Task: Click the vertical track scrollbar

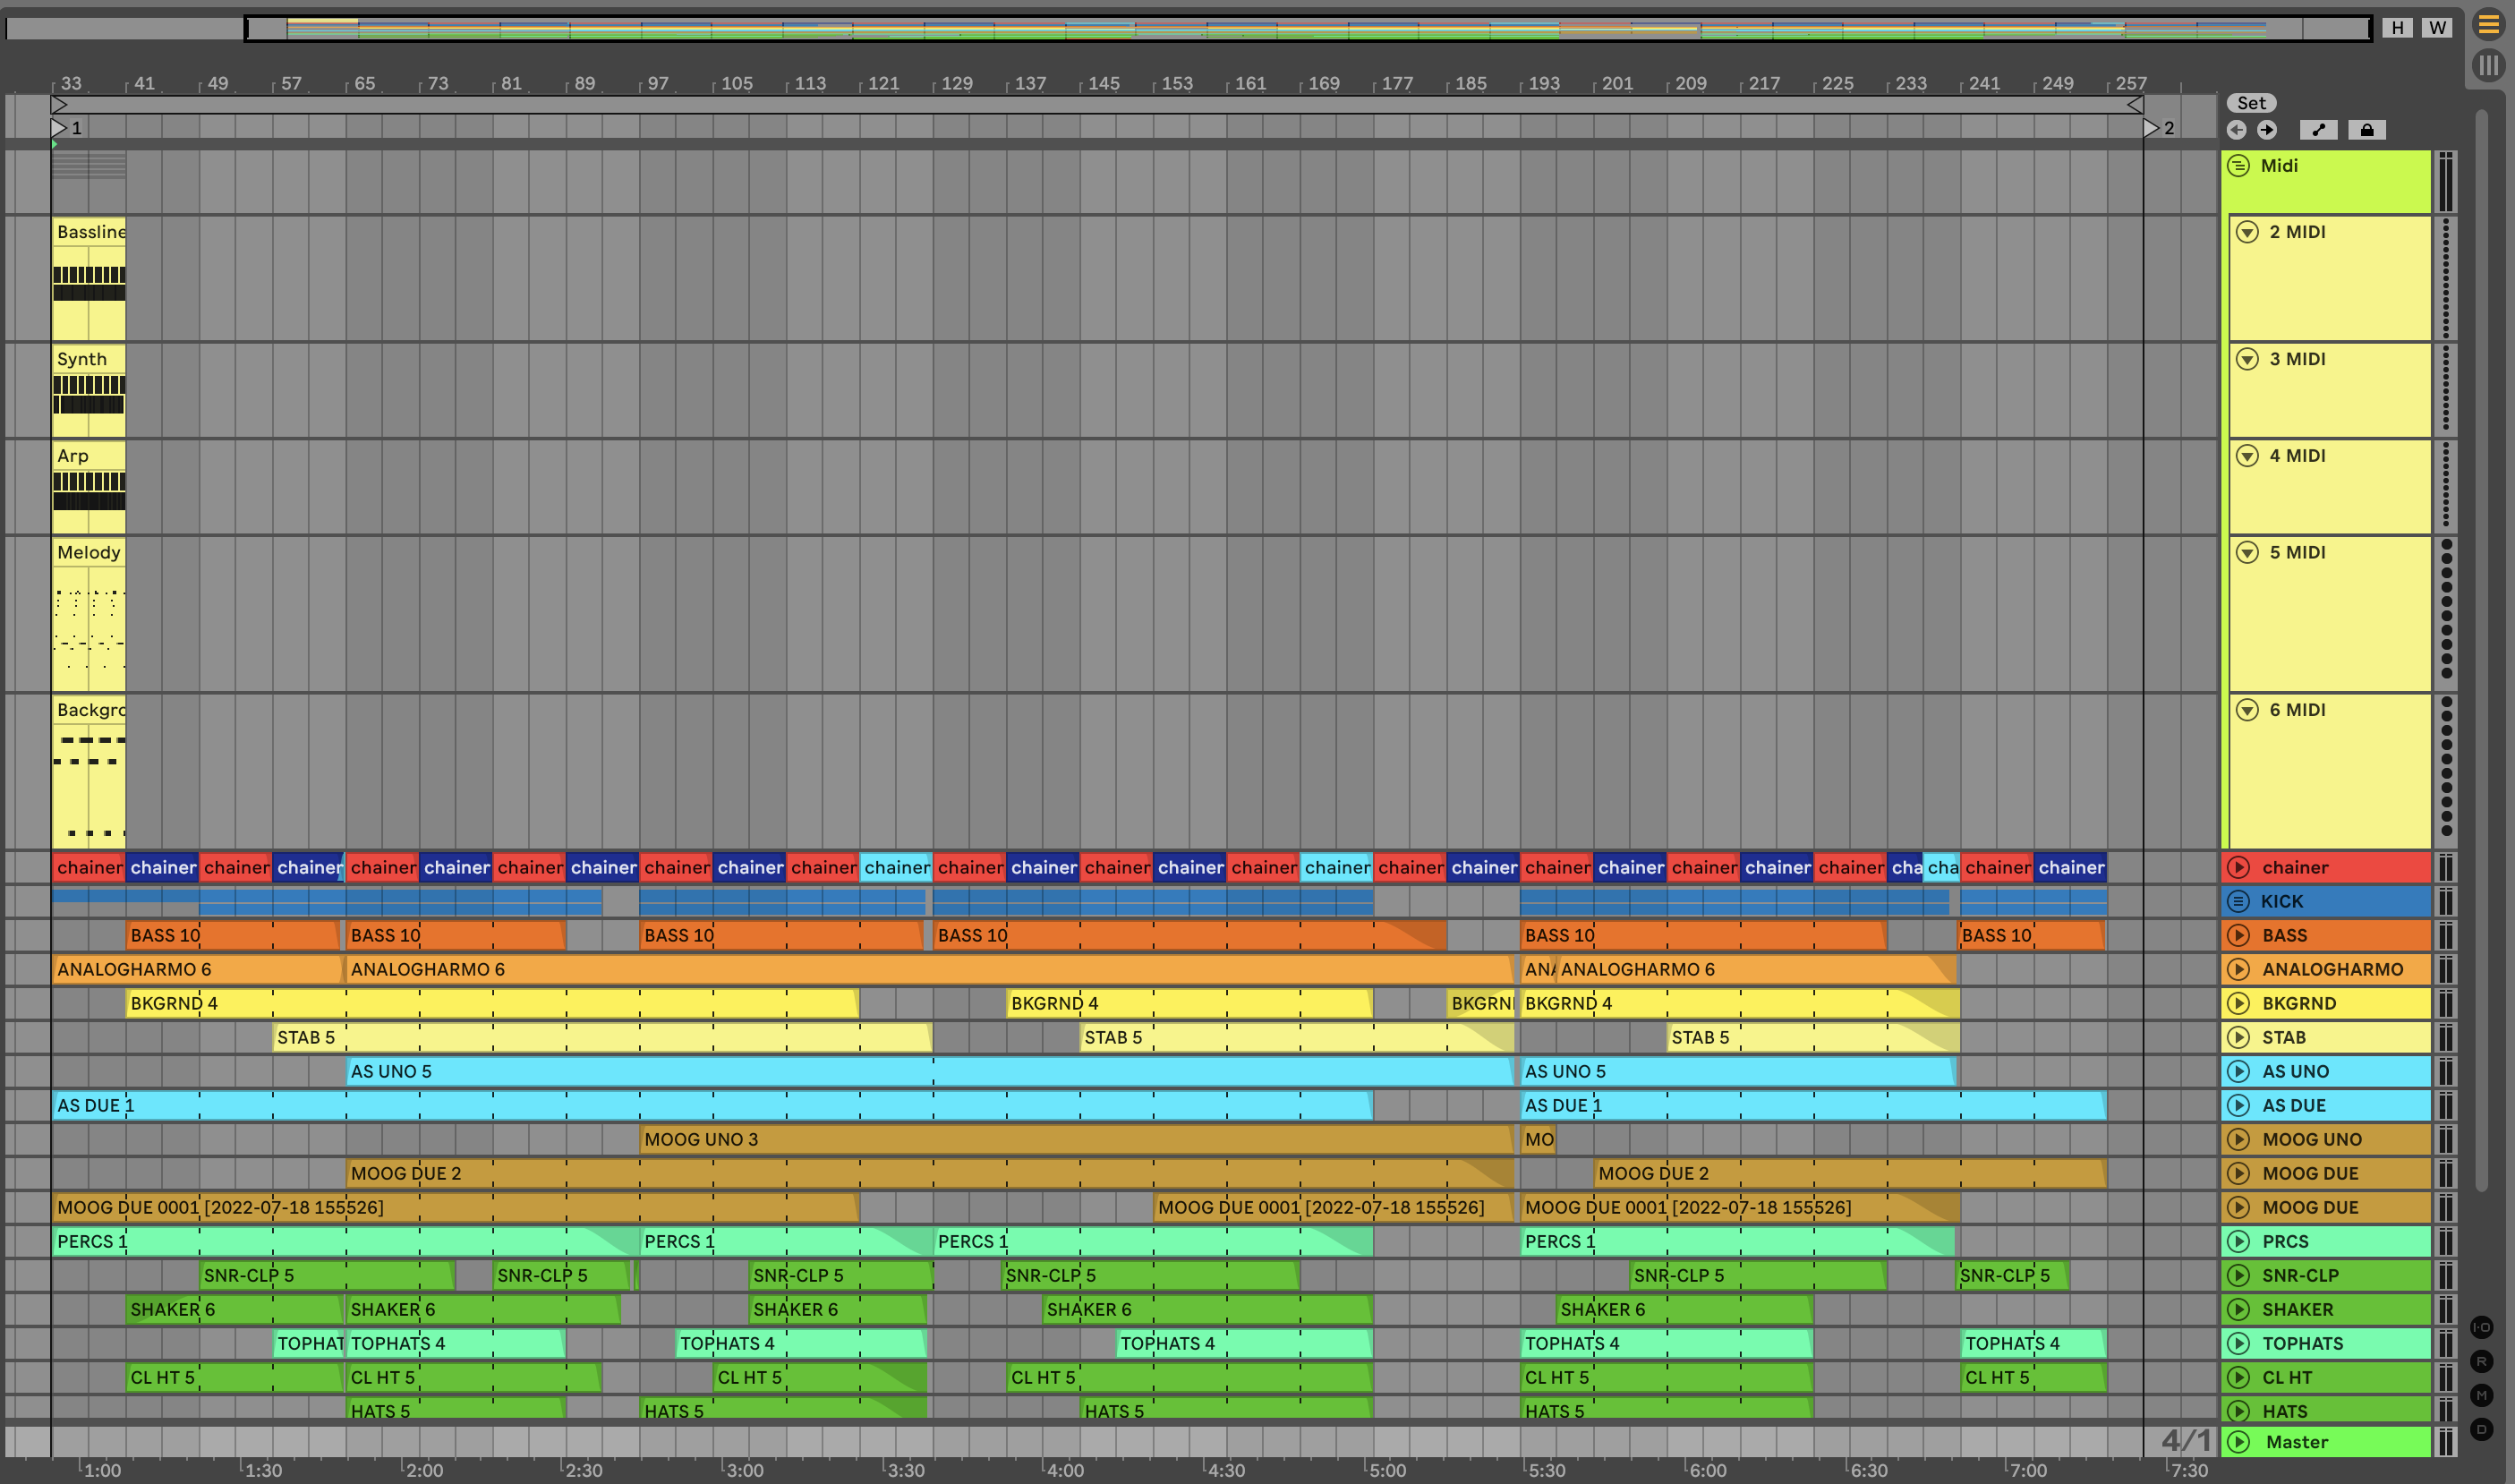Action: pos(2482,650)
